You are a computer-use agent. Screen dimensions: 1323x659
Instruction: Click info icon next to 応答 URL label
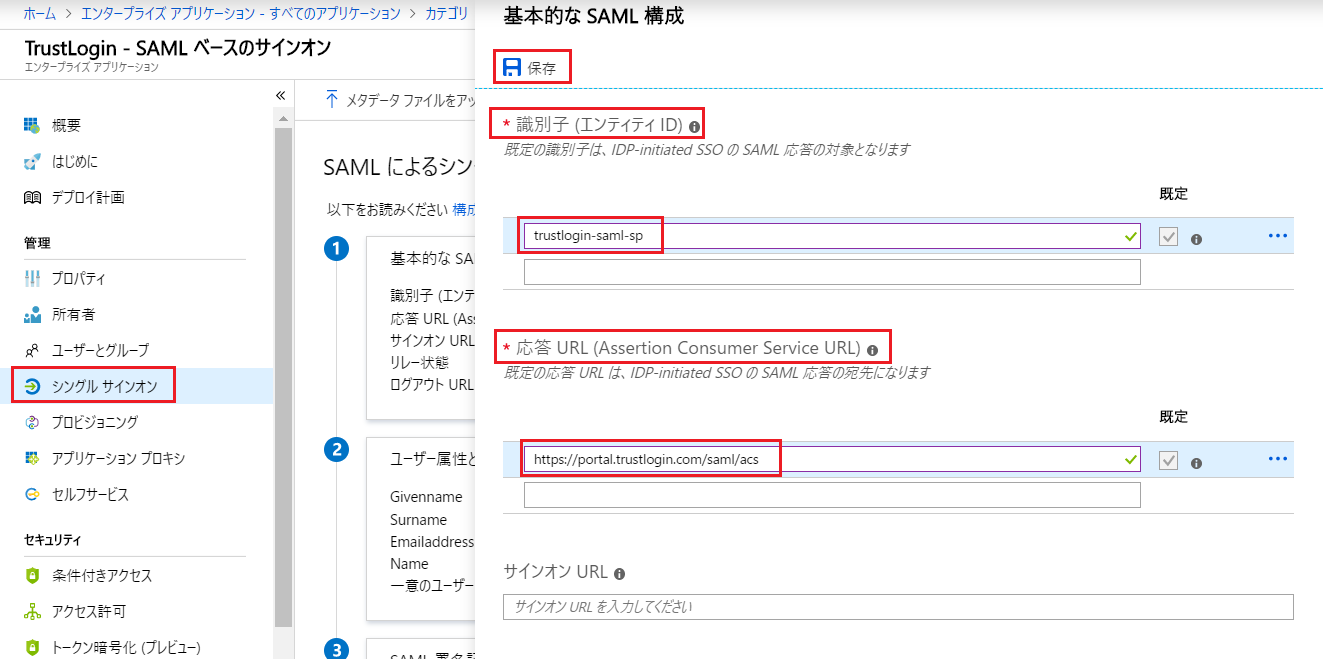point(873,351)
